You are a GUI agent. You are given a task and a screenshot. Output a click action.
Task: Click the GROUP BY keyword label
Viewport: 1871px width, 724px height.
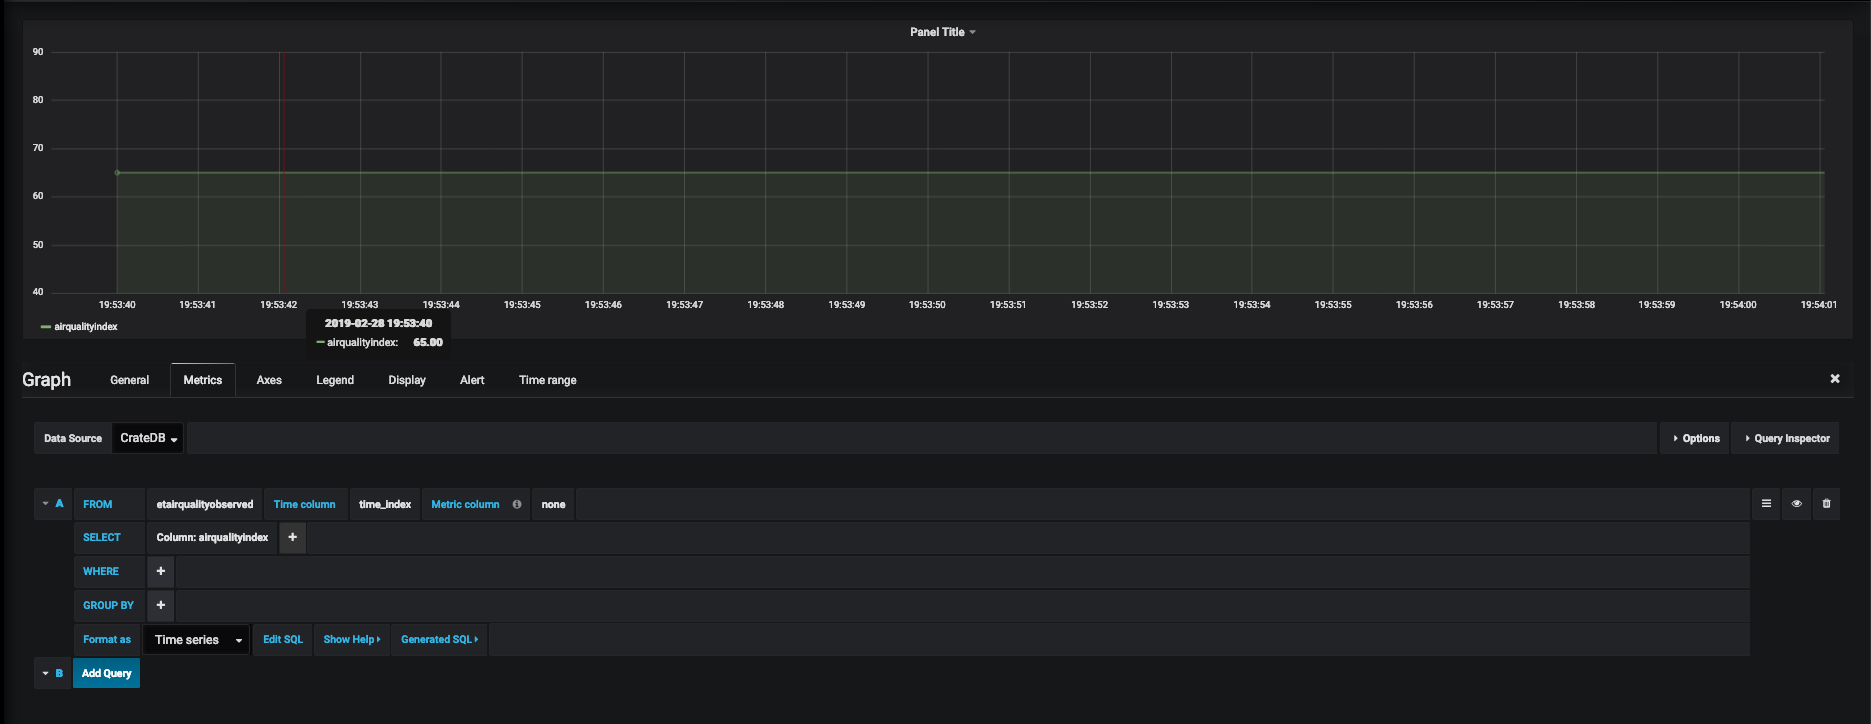(108, 606)
